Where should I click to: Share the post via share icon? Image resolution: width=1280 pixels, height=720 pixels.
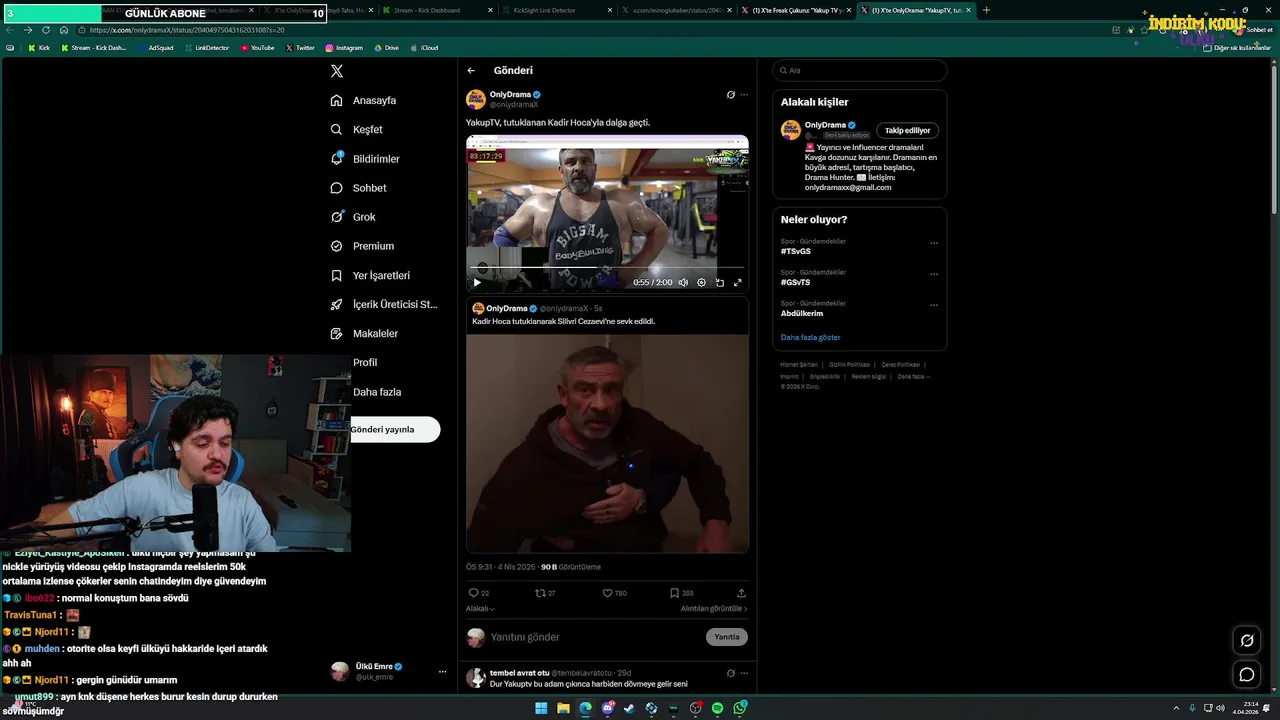[741, 593]
